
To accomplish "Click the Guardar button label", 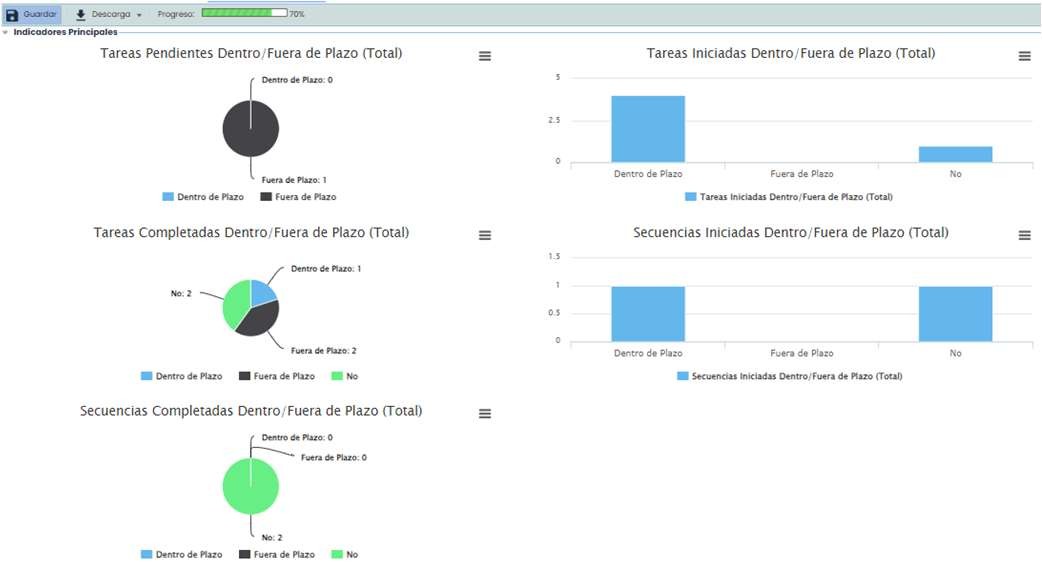I will pyautogui.click(x=40, y=15).
